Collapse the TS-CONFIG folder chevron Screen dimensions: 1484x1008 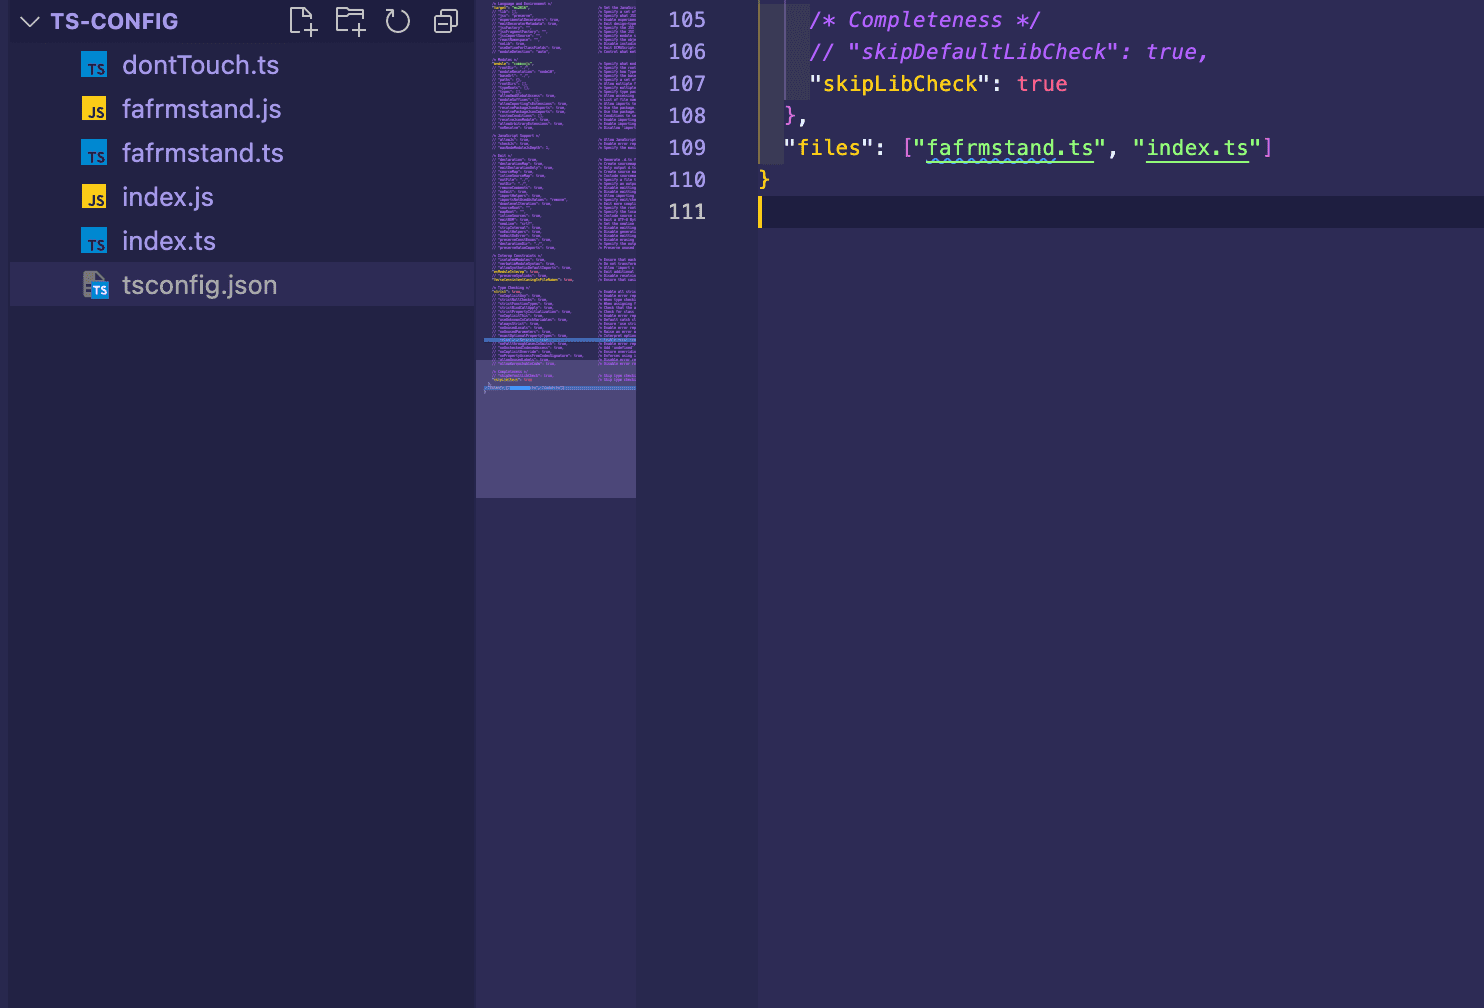(30, 21)
